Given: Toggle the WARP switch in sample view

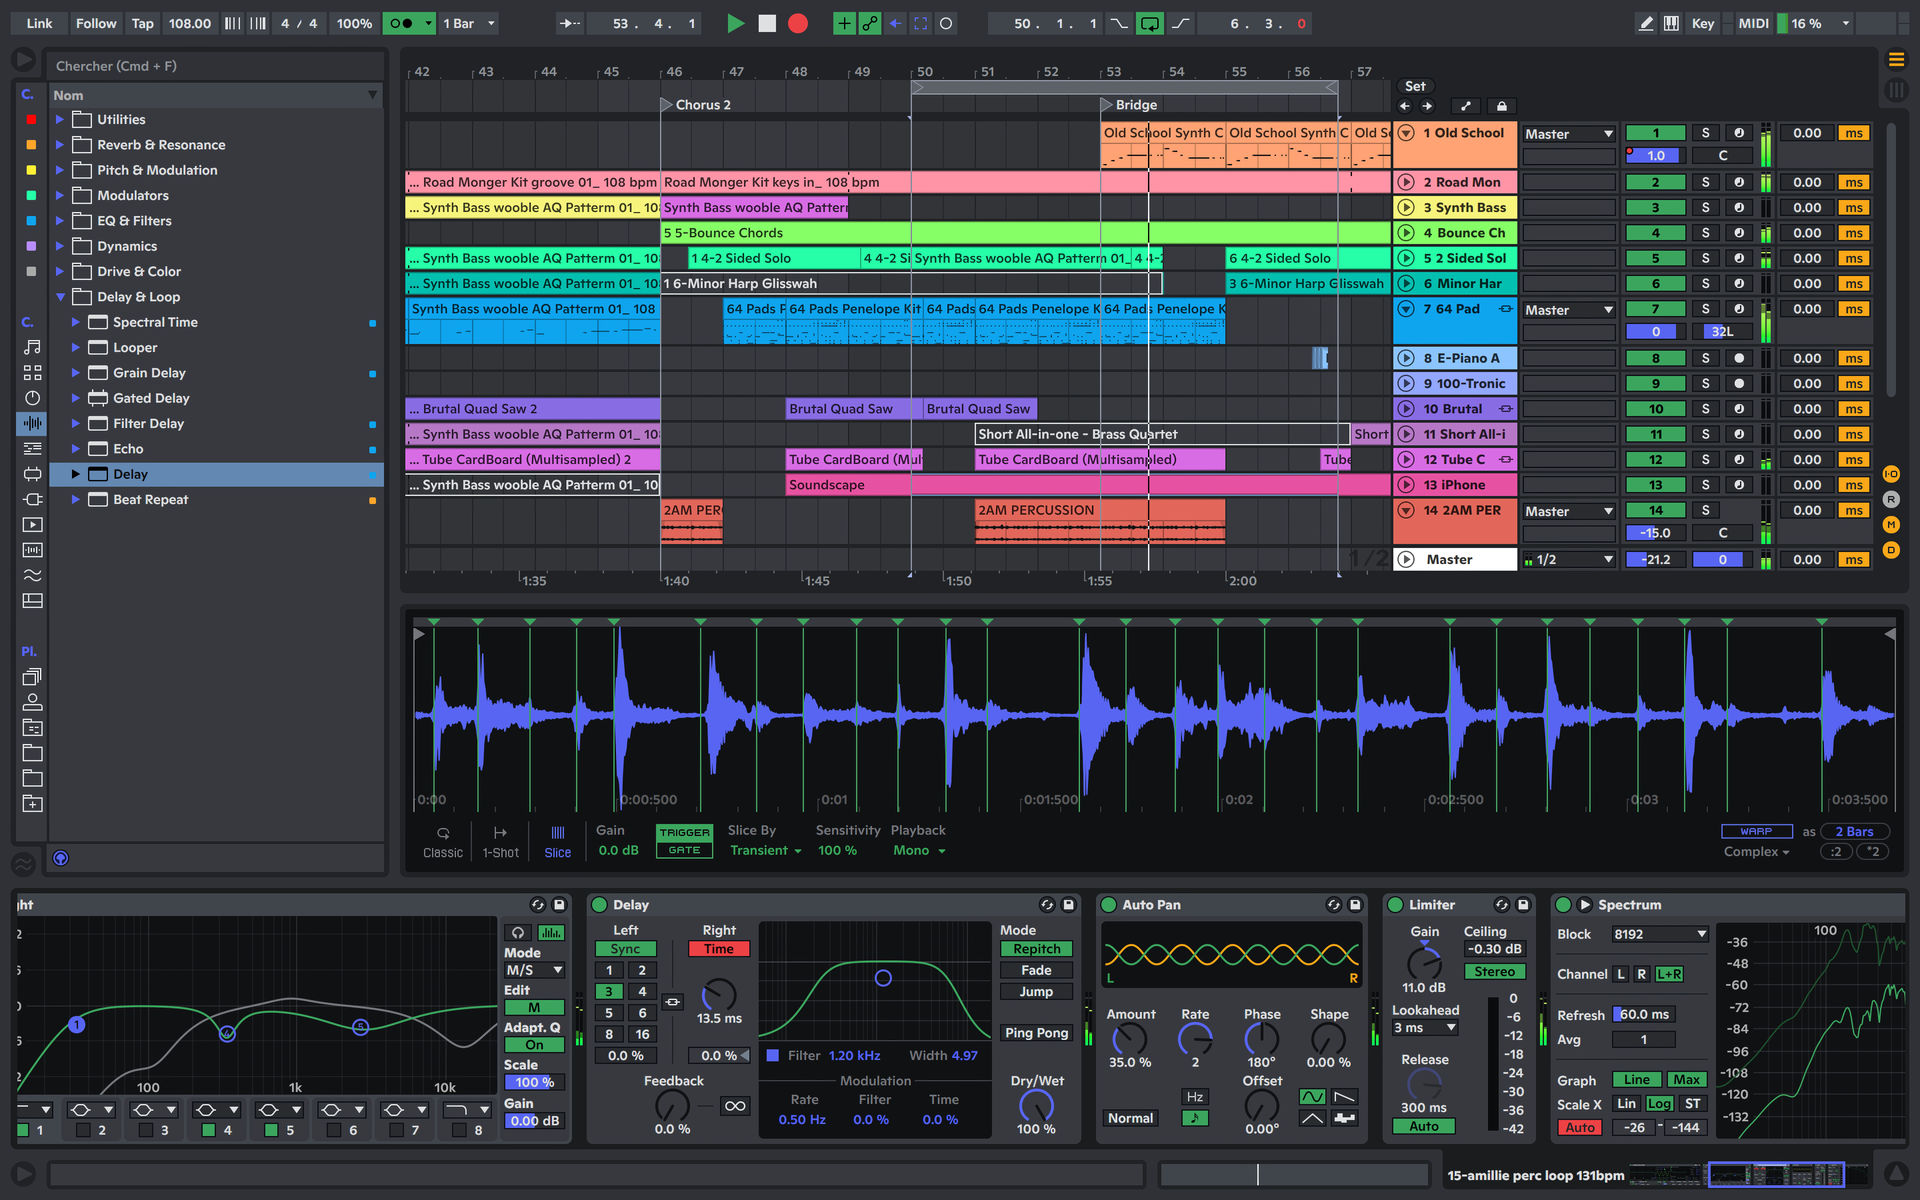Looking at the screenshot, I should [1756, 831].
